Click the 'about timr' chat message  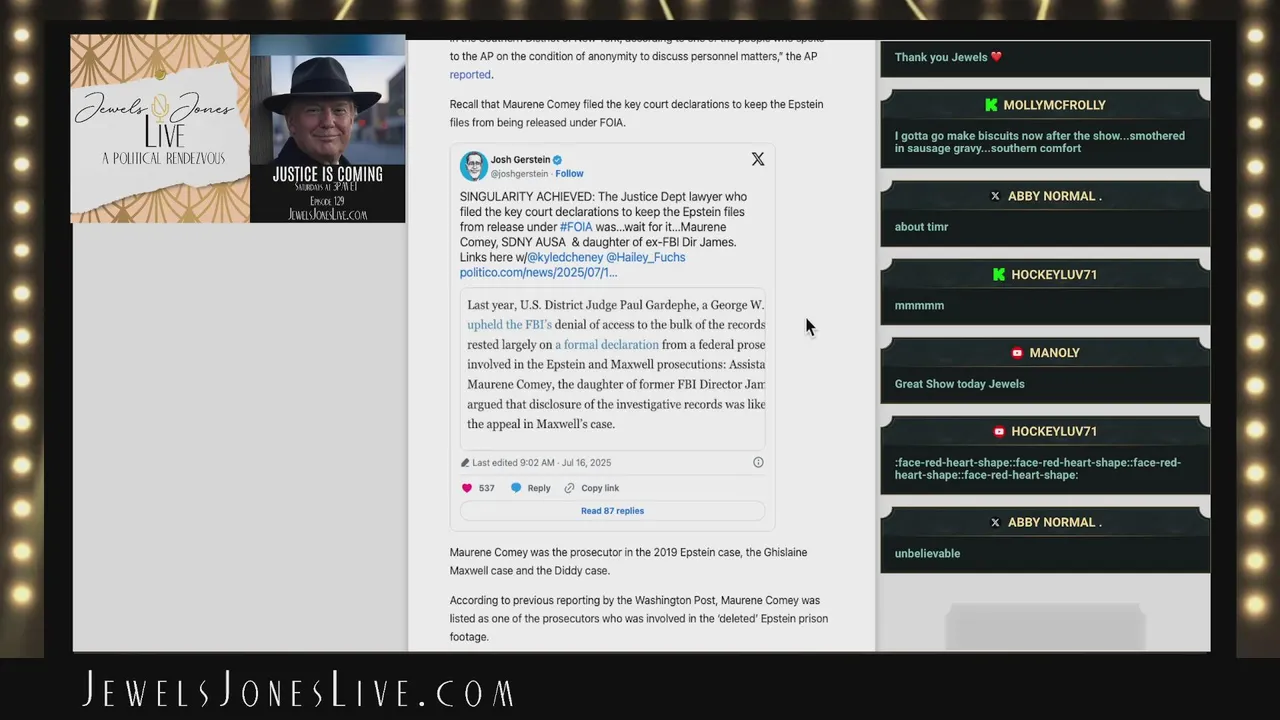tap(921, 227)
